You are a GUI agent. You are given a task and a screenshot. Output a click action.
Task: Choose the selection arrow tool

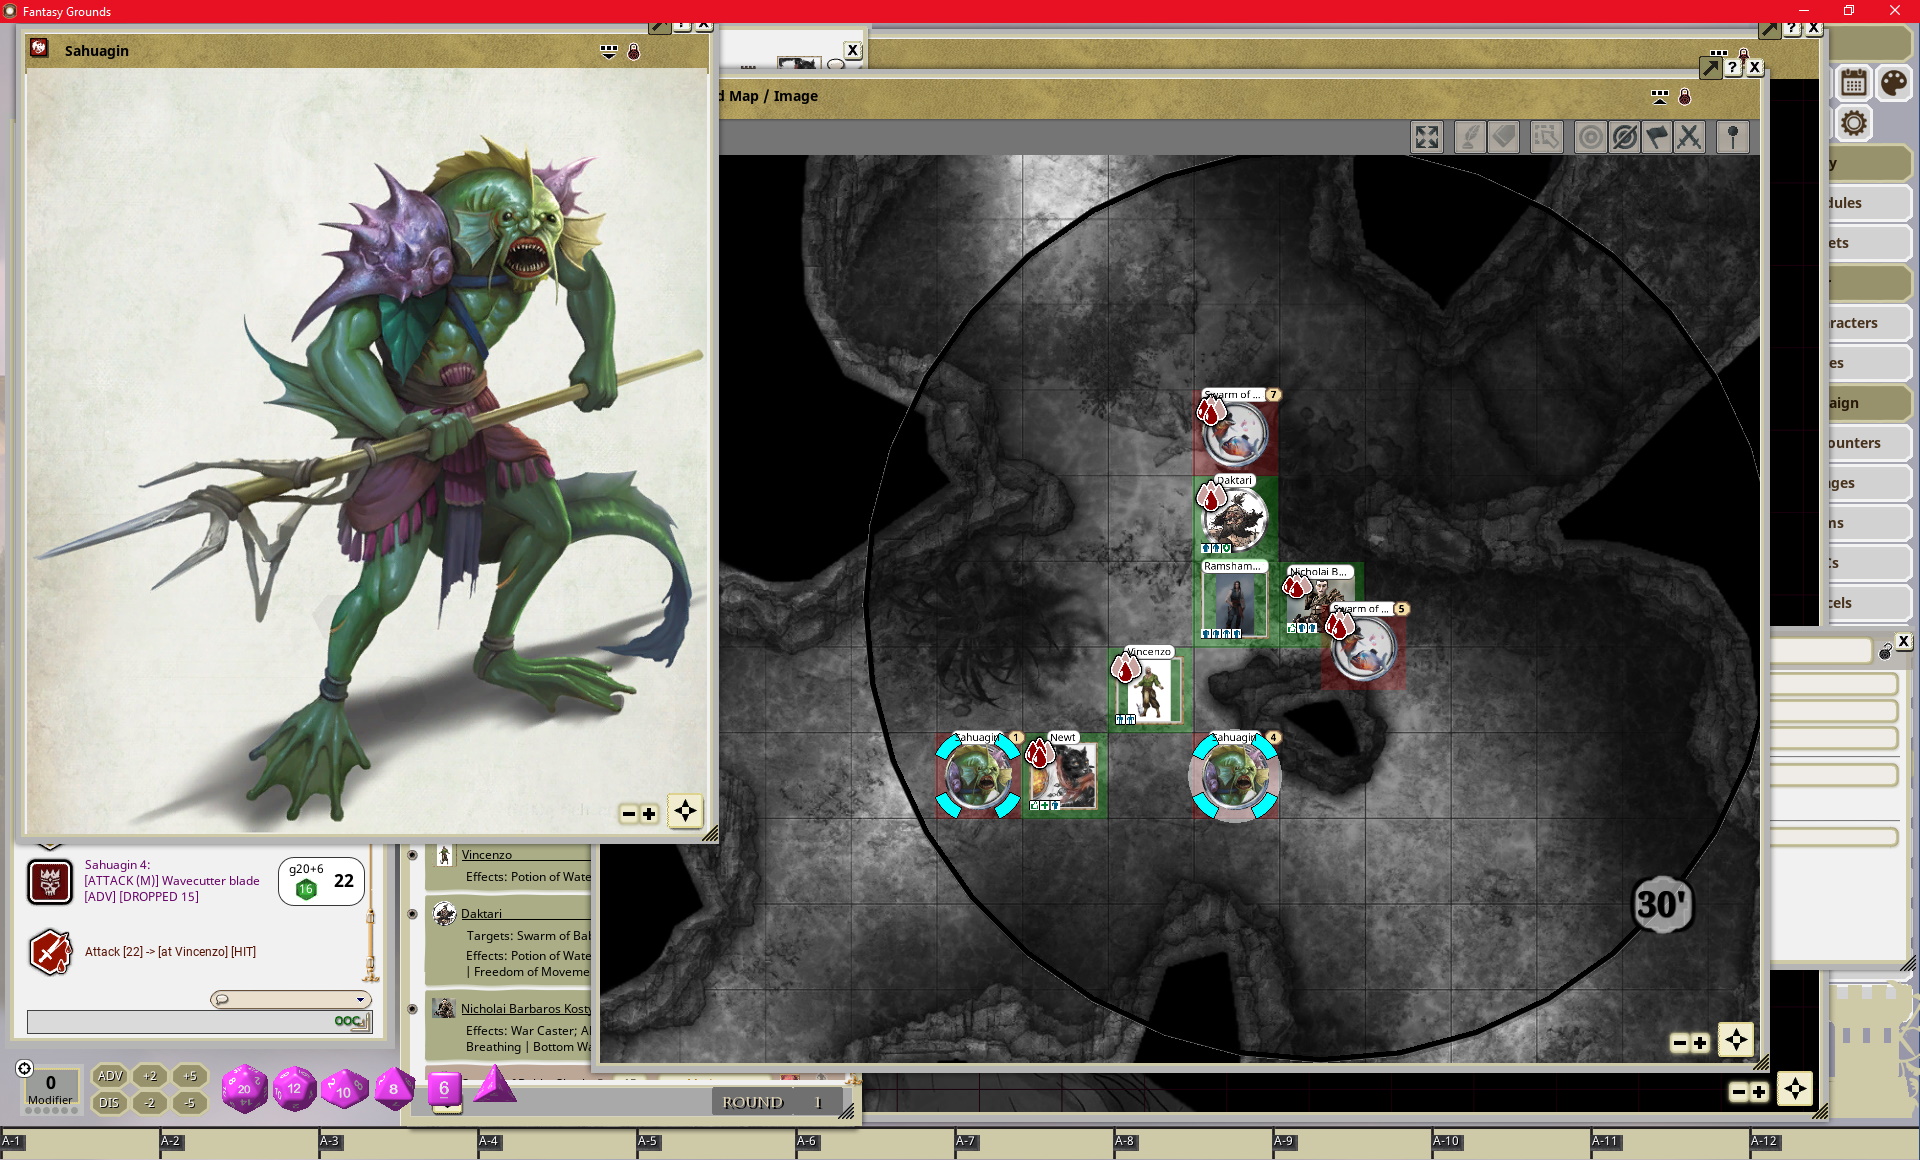click(1546, 137)
